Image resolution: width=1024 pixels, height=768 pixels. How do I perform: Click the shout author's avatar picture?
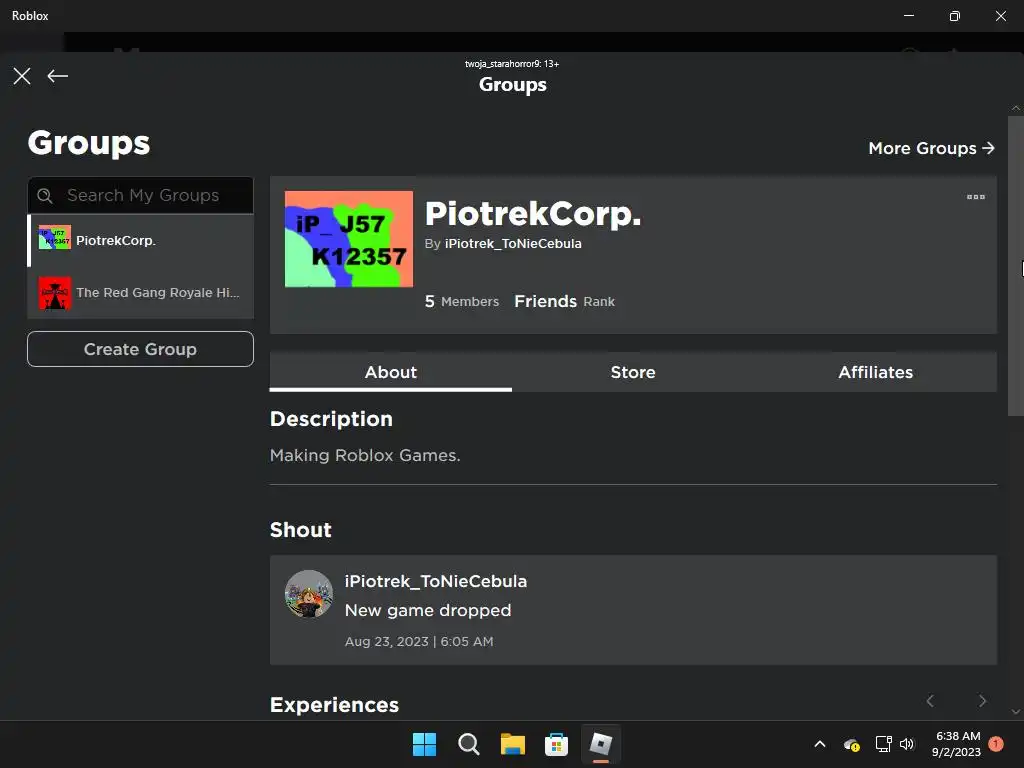(309, 594)
